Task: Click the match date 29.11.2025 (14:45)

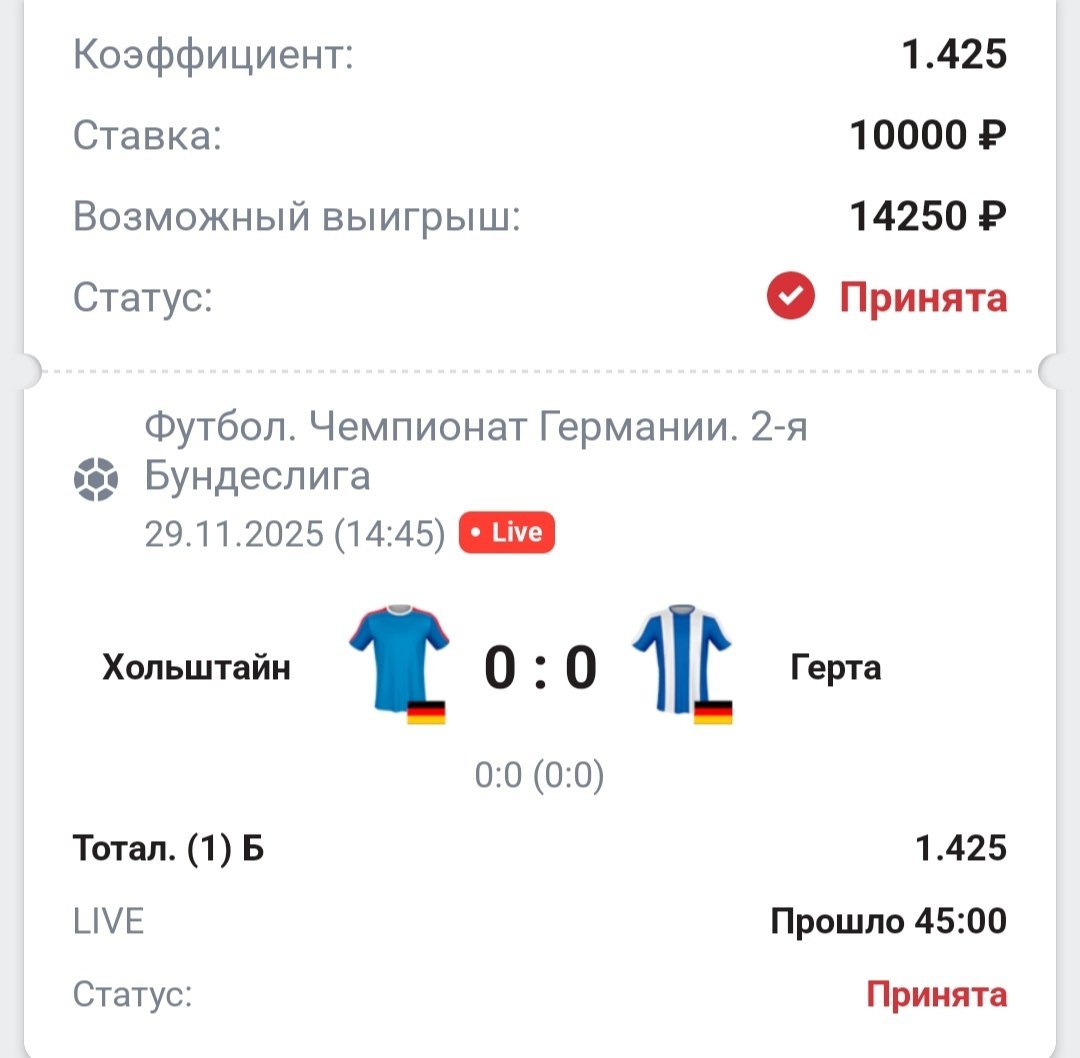Action: [295, 534]
